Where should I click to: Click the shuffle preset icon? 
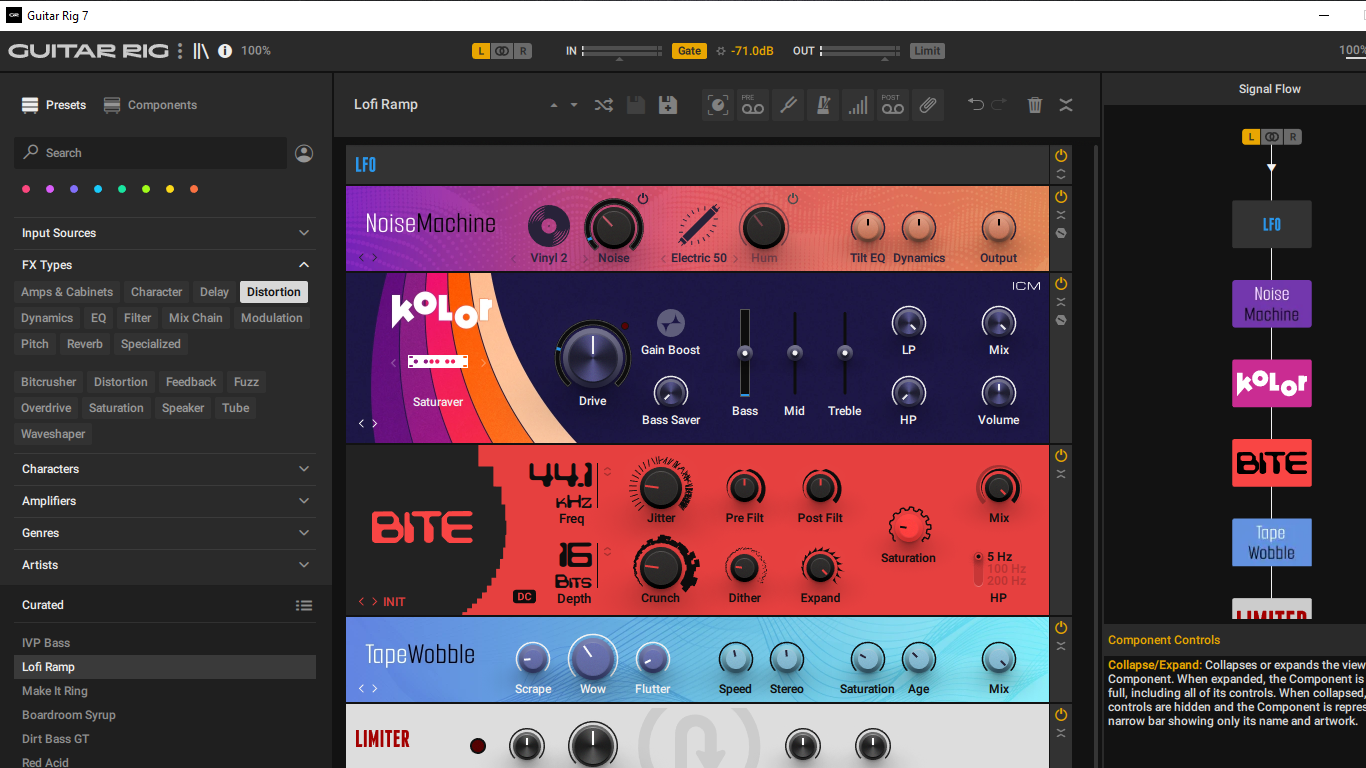coord(603,105)
